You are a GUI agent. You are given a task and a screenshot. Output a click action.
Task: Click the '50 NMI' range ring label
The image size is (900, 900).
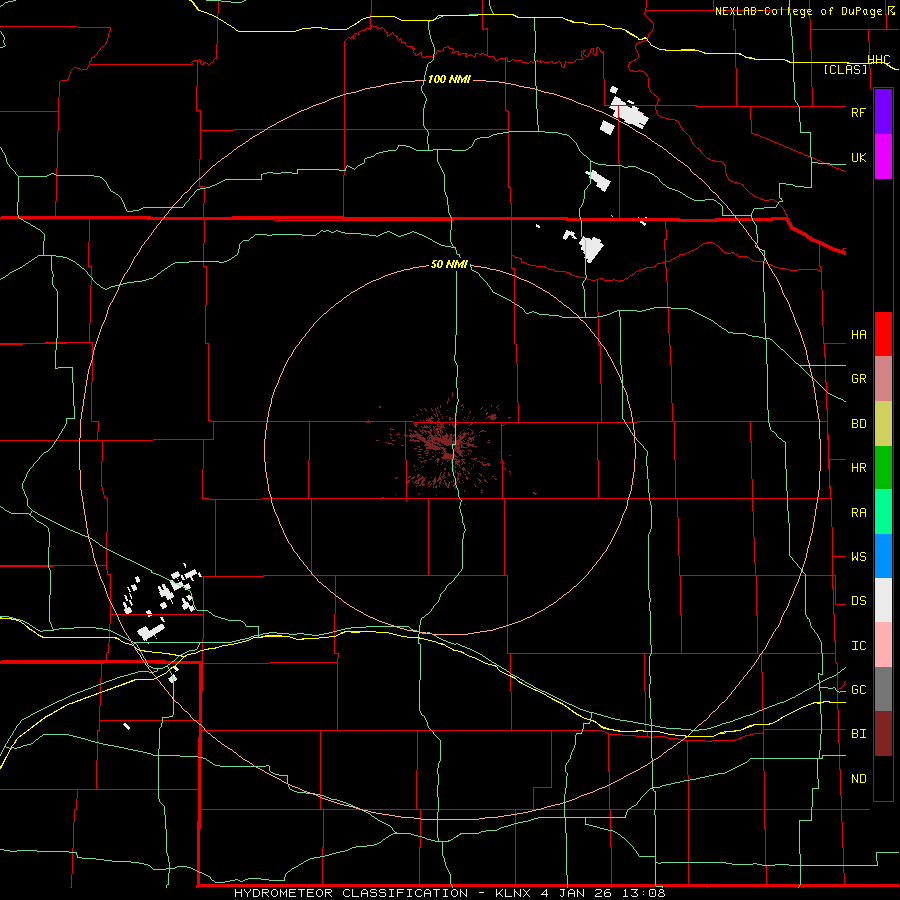[449, 264]
